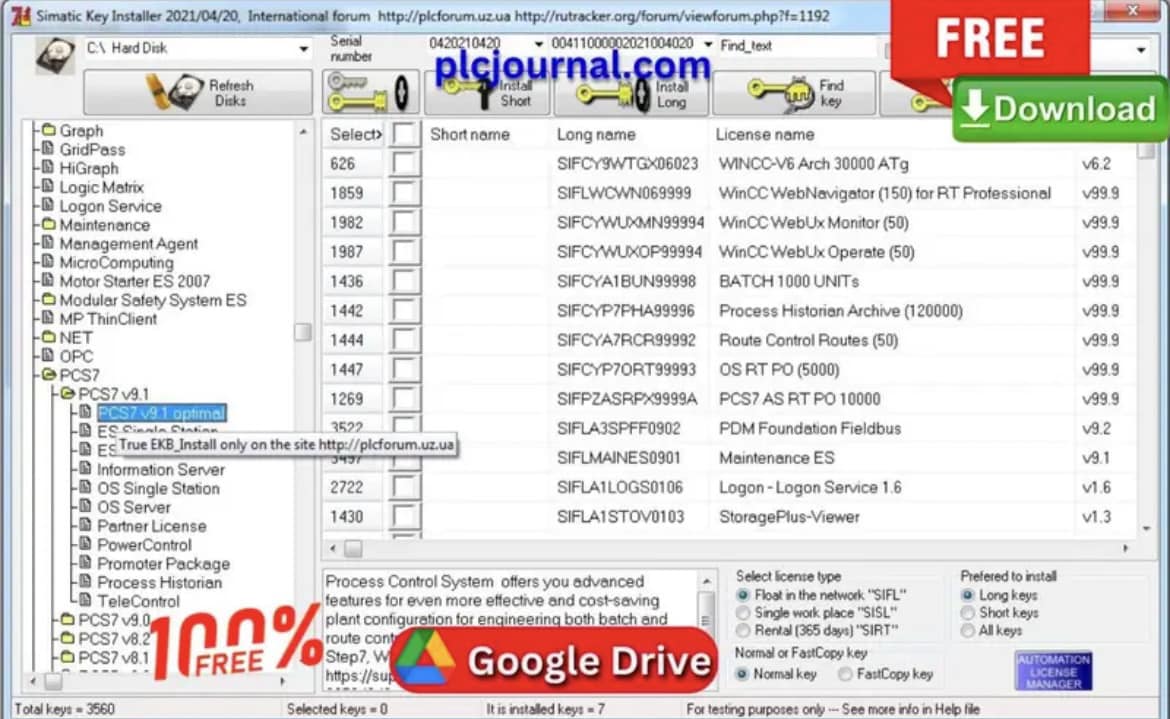Check the box for row 1982

[x=404, y=222]
